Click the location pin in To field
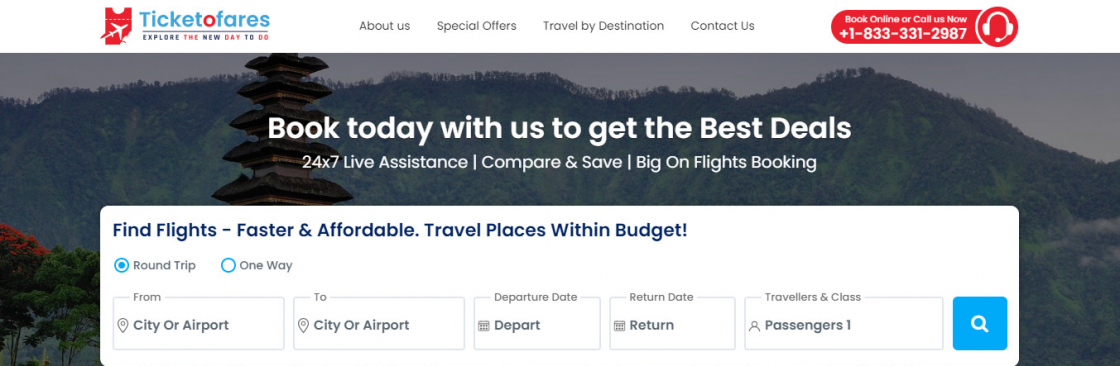This screenshot has width=1120, height=366. pos(303,325)
